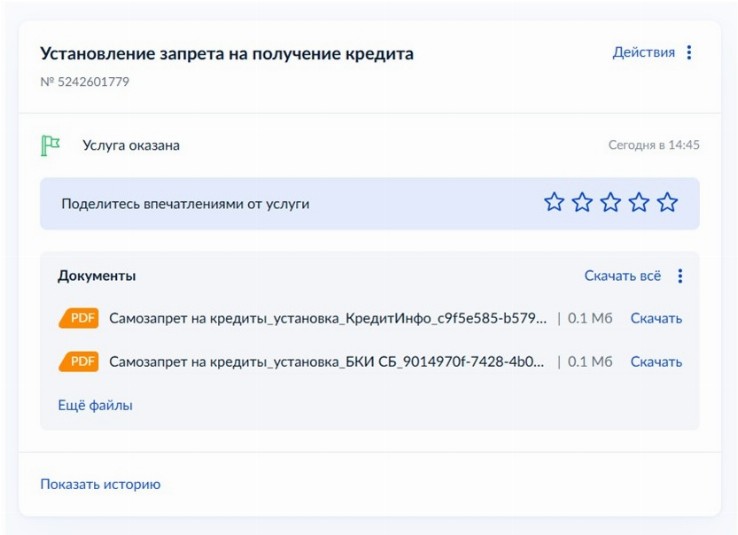
Task: Click the fourth rating star
Action: (x=639, y=203)
